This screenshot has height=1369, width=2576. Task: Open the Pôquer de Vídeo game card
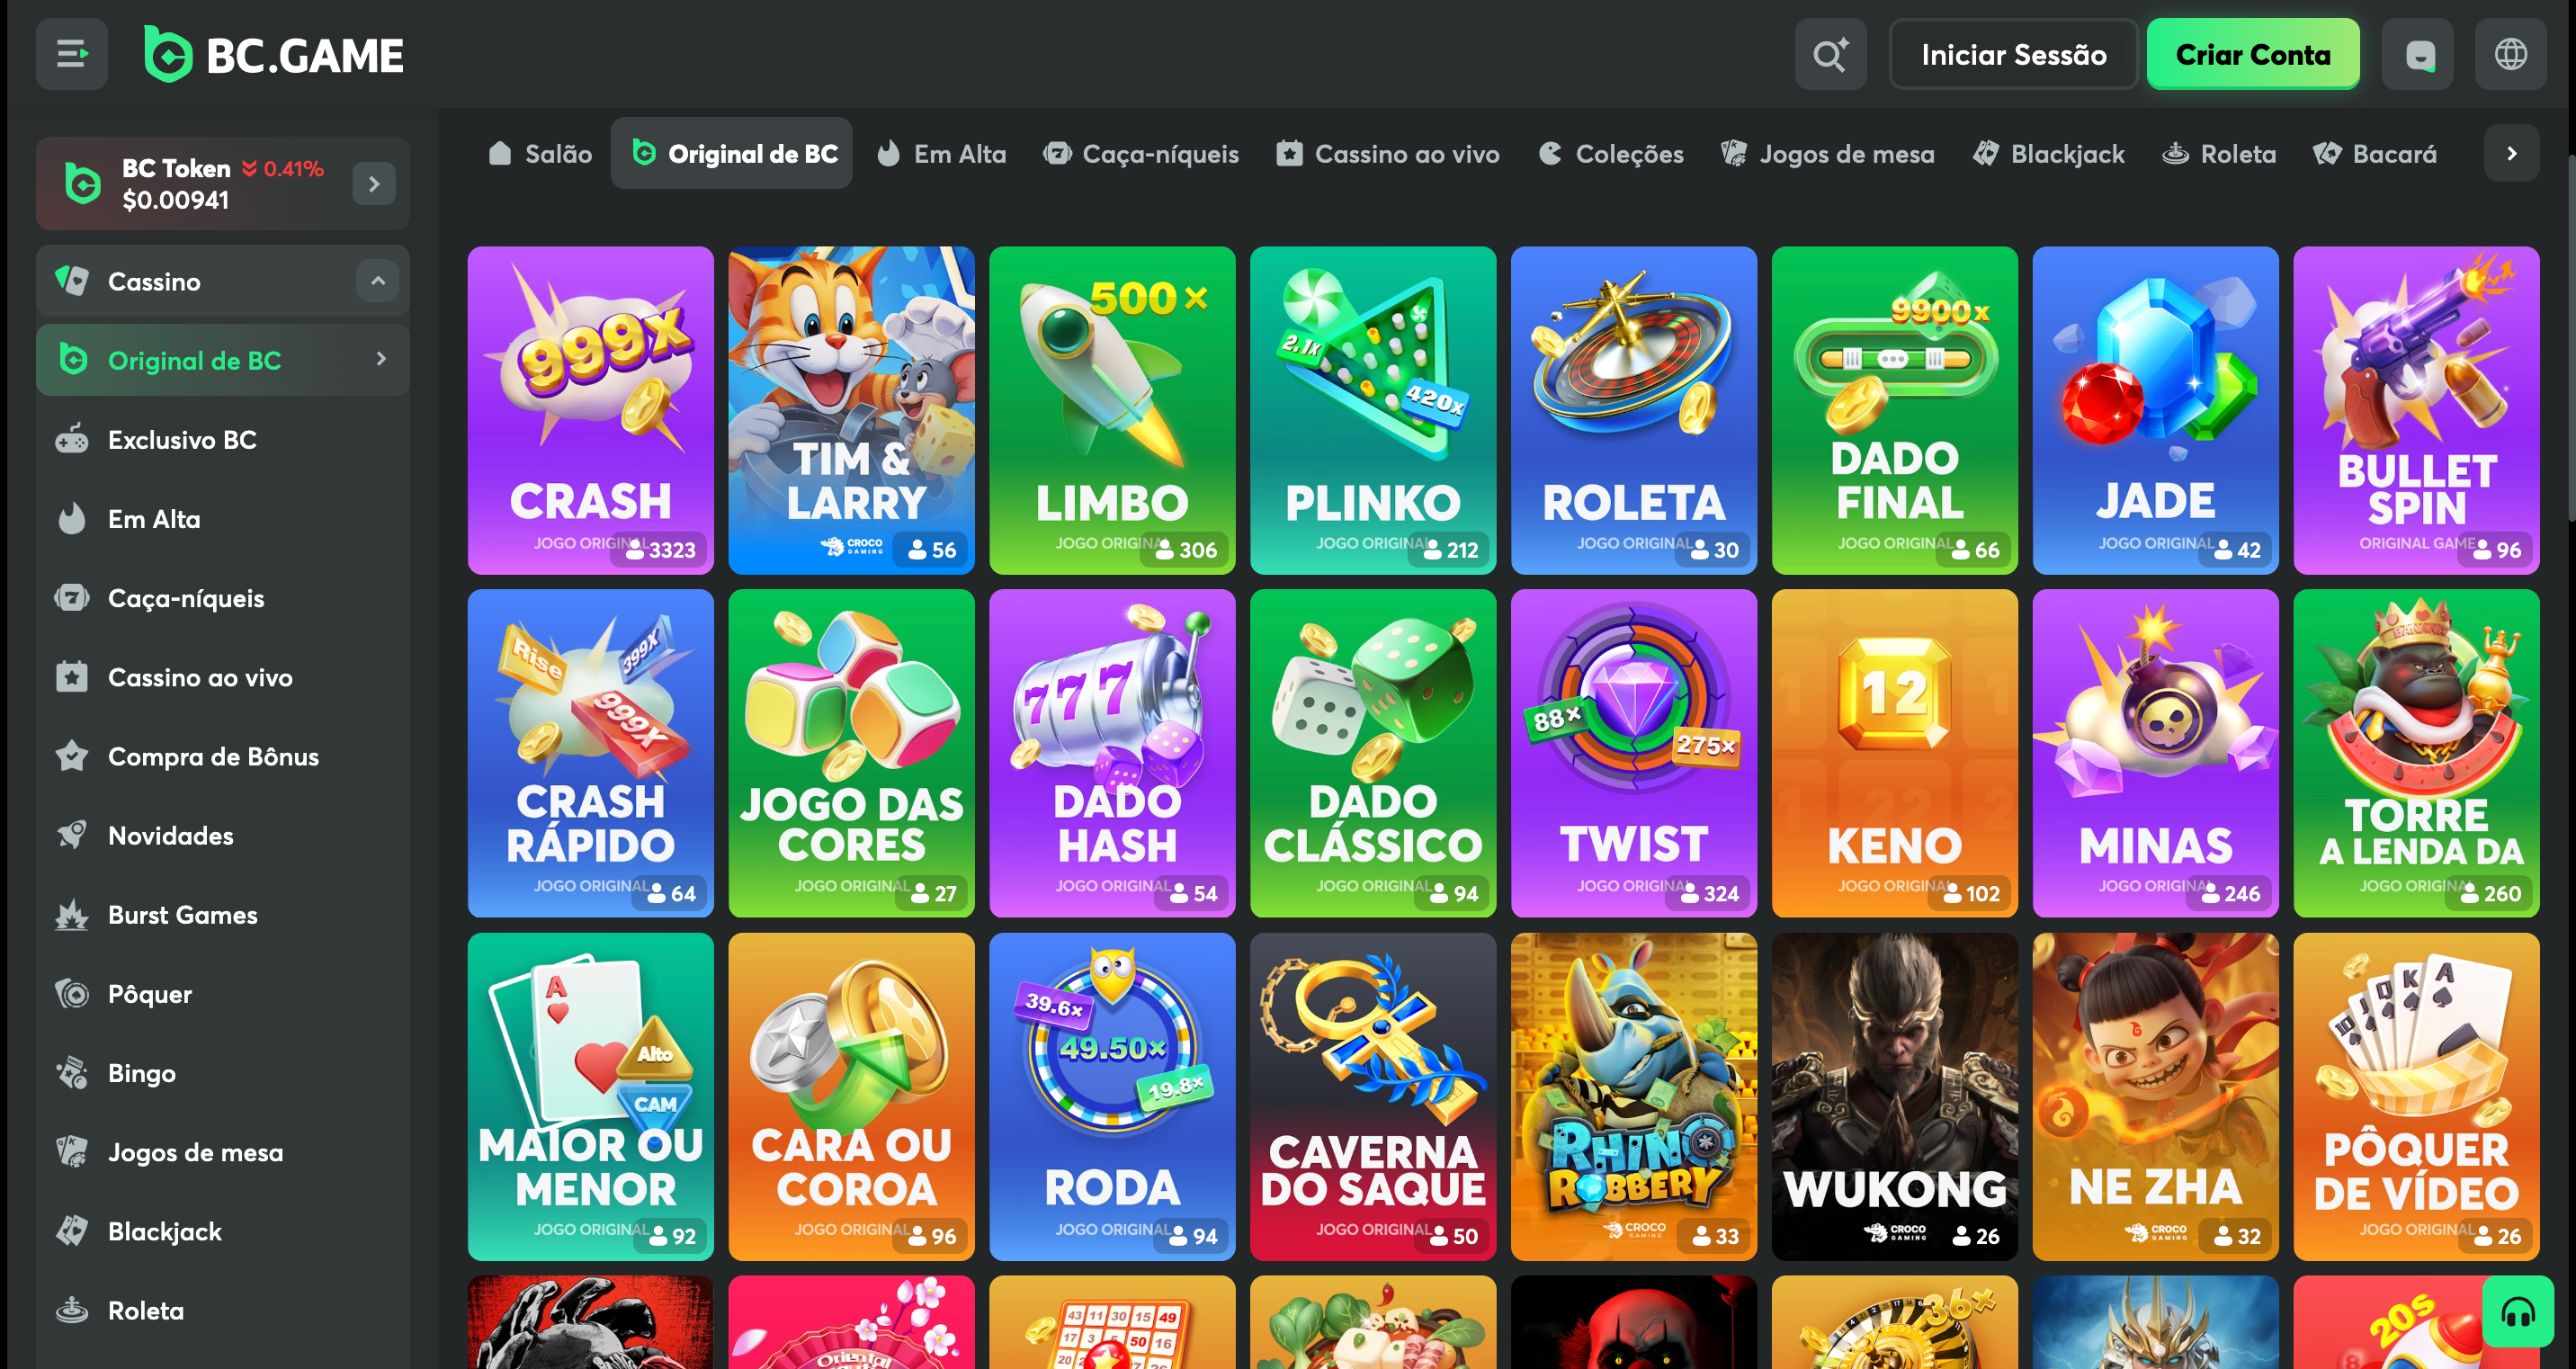[2417, 1097]
